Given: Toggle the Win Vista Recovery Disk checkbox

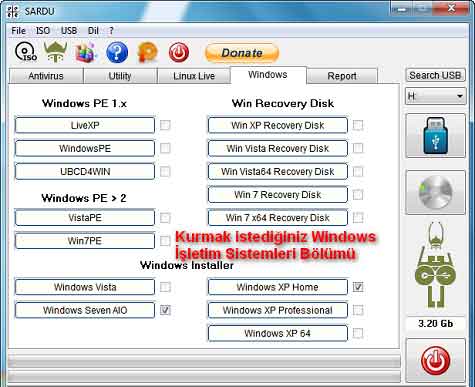Looking at the screenshot, I should pyautogui.click(x=358, y=148).
